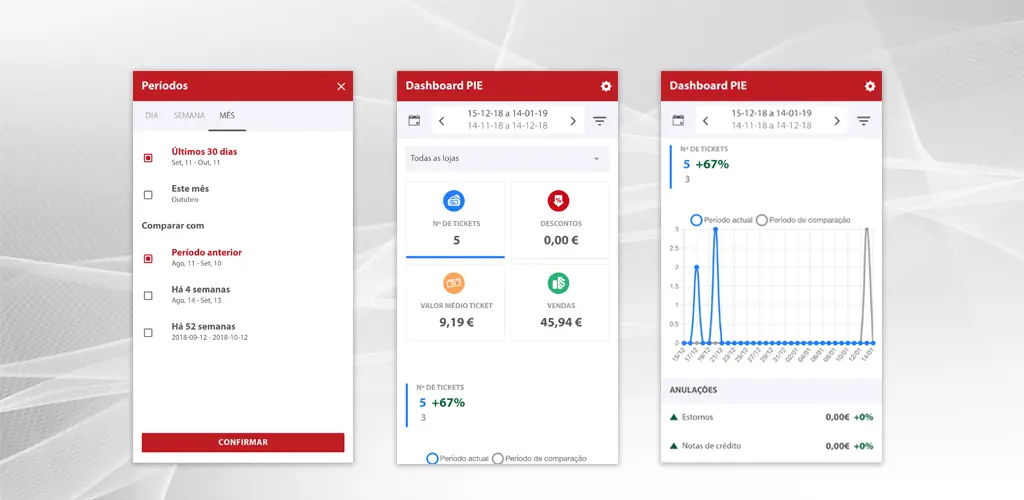Click the ANULAÇÕES section header
The height and width of the screenshot is (500, 1024).
771,390
